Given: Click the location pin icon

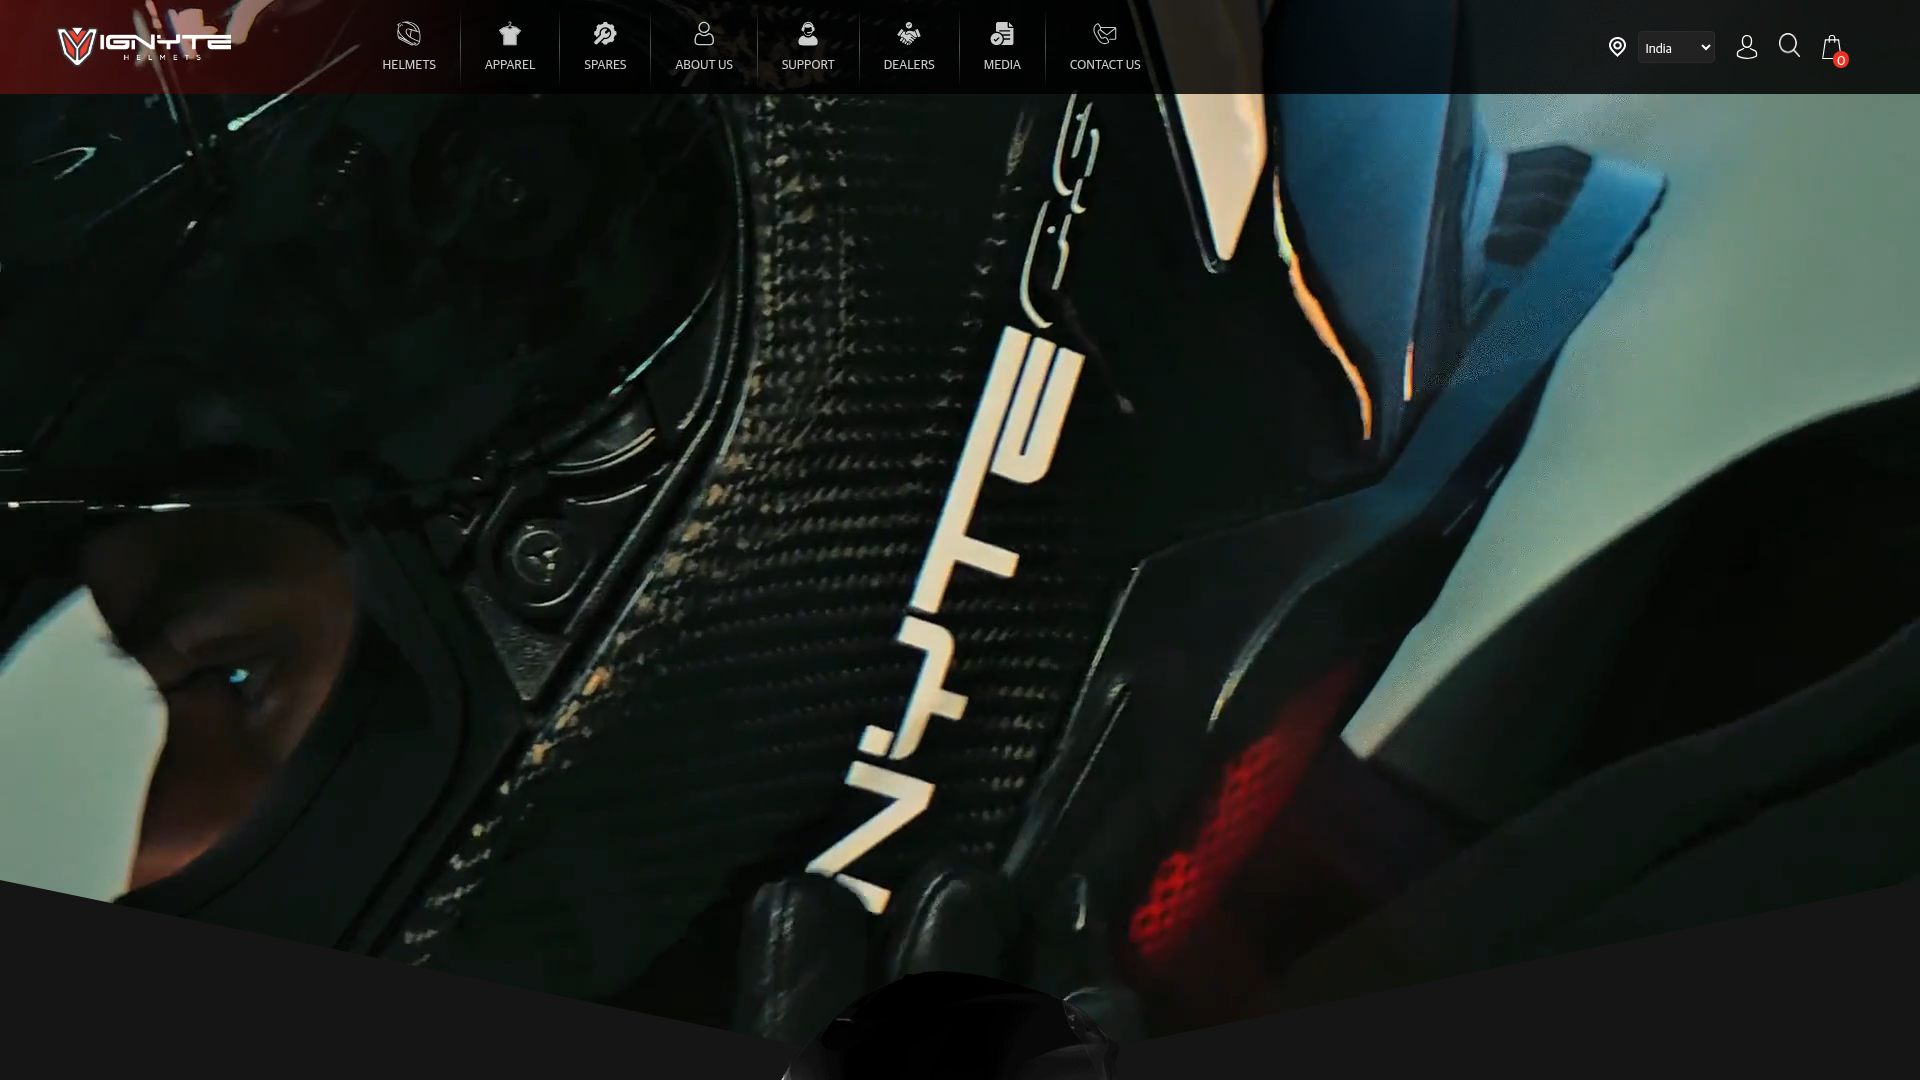Looking at the screenshot, I should [1617, 47].
